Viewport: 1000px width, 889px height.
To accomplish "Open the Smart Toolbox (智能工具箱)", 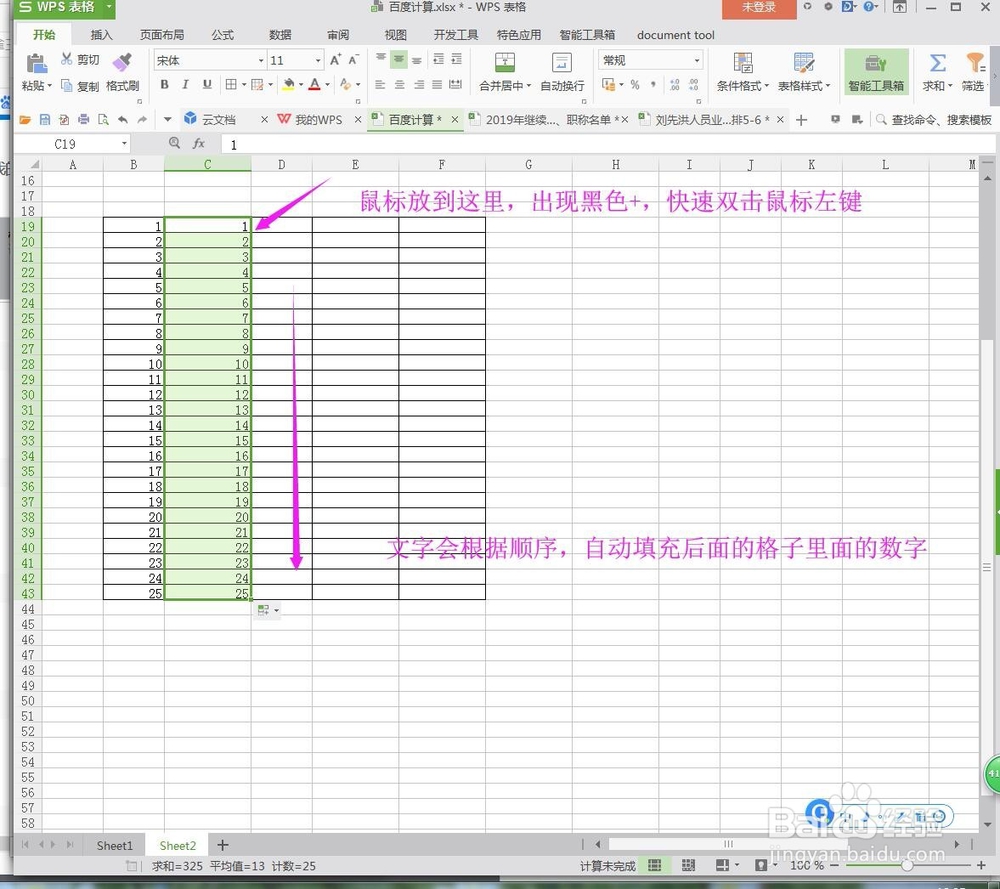I will tap(876, 72).
